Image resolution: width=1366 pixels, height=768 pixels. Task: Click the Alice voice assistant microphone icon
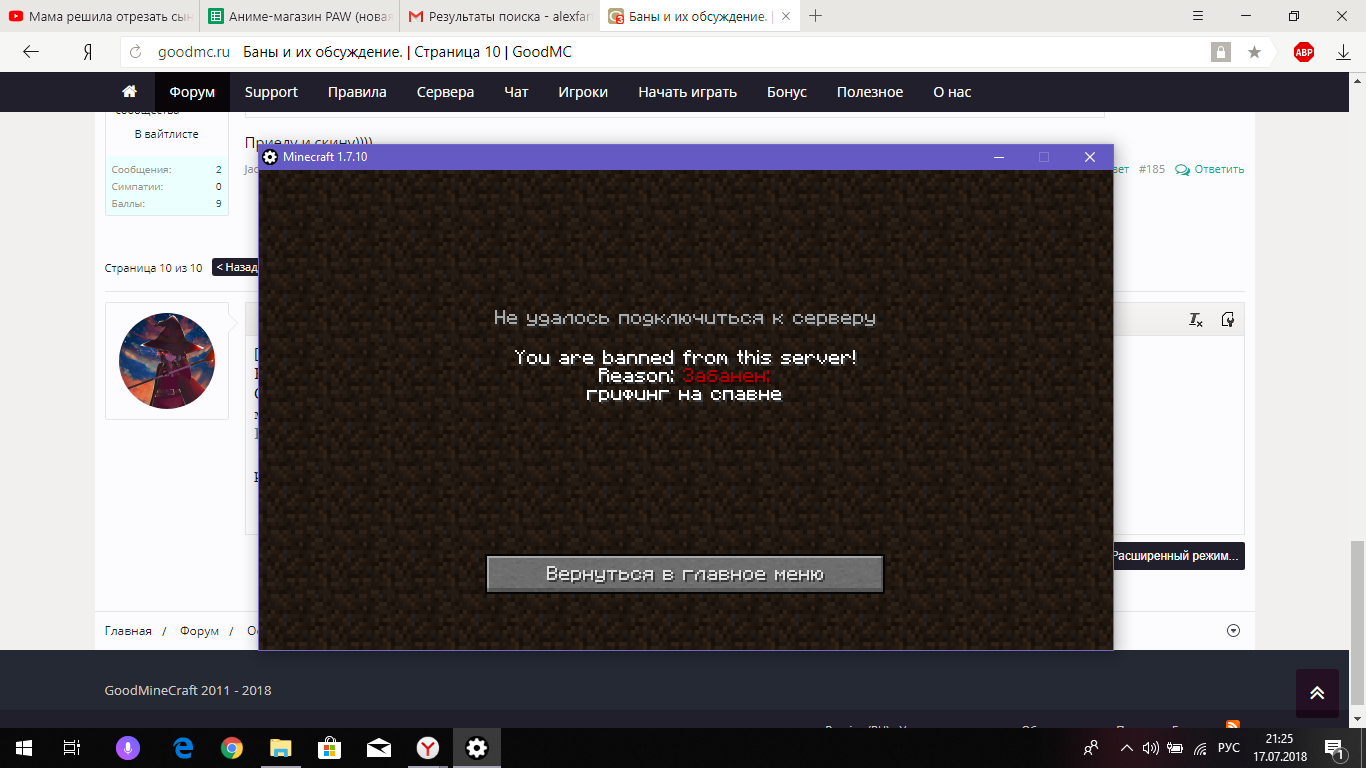(x=127, y=748)
